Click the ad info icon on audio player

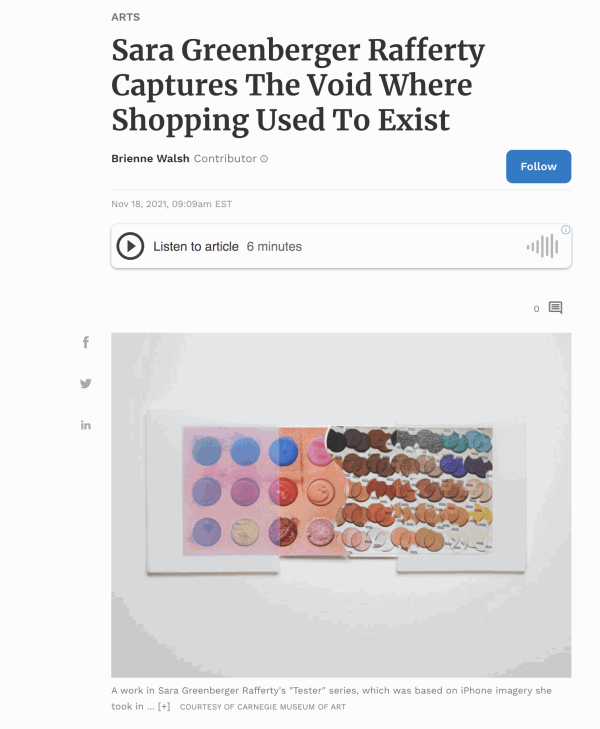point(566,230)
